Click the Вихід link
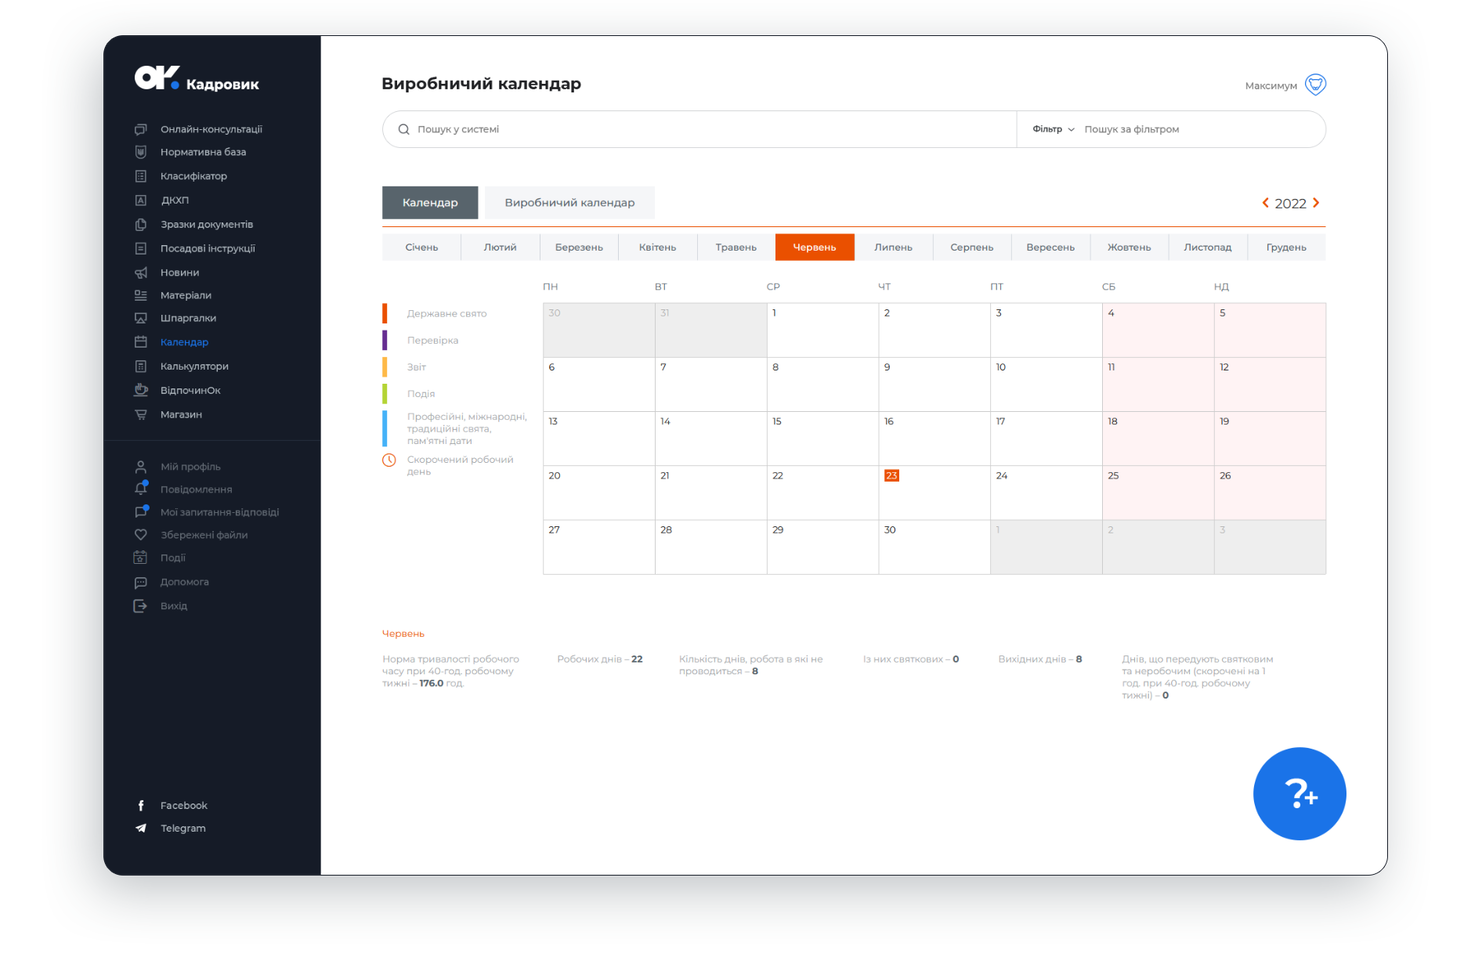1482x957 pixels. pos(174,606)
